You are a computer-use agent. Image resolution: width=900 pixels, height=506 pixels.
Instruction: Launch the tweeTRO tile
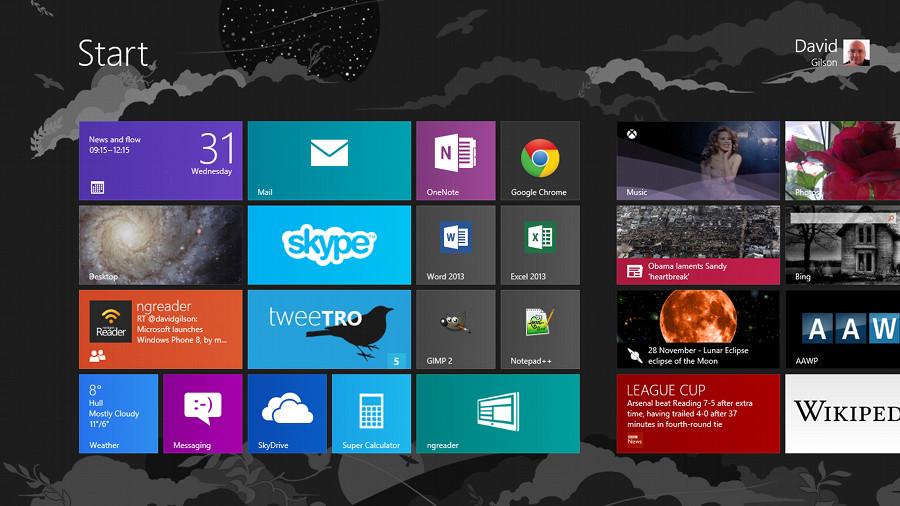click(329, 329)
